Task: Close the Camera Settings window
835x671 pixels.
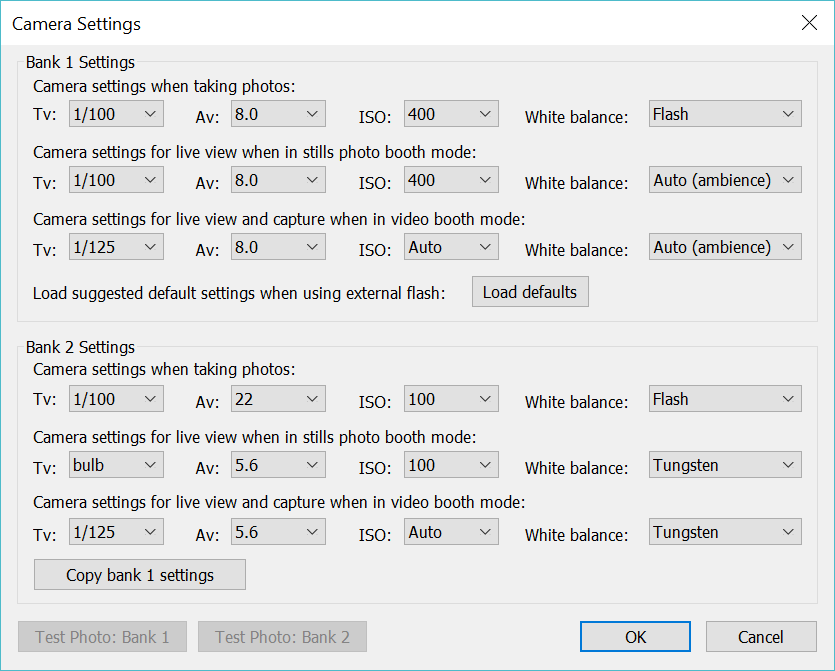Action: click(x=809, y=22)
